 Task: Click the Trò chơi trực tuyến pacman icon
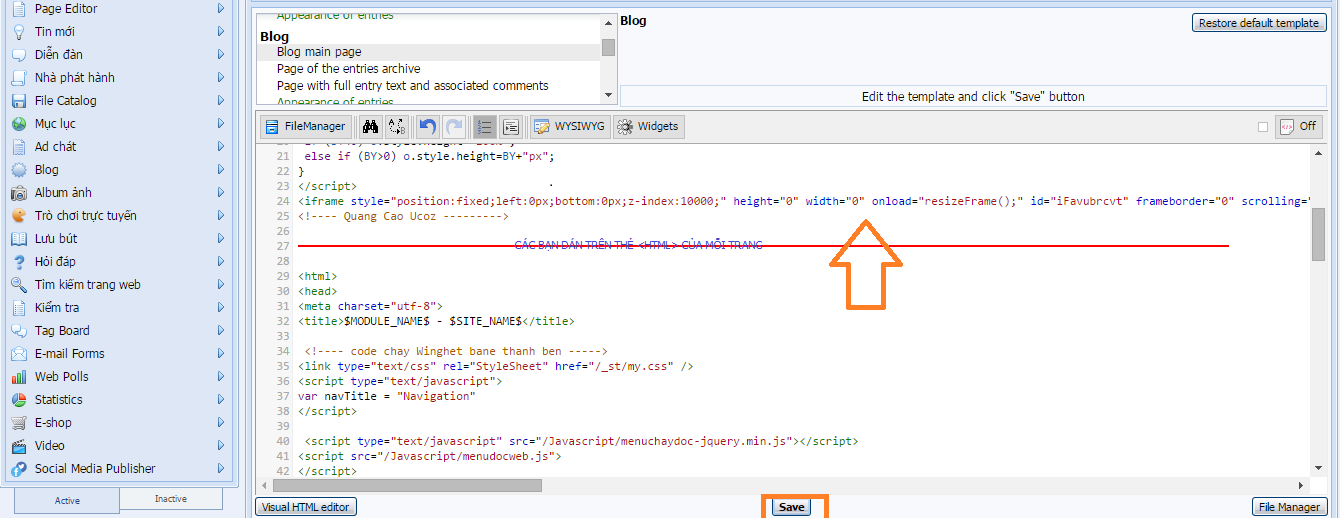tap(18, 215)
